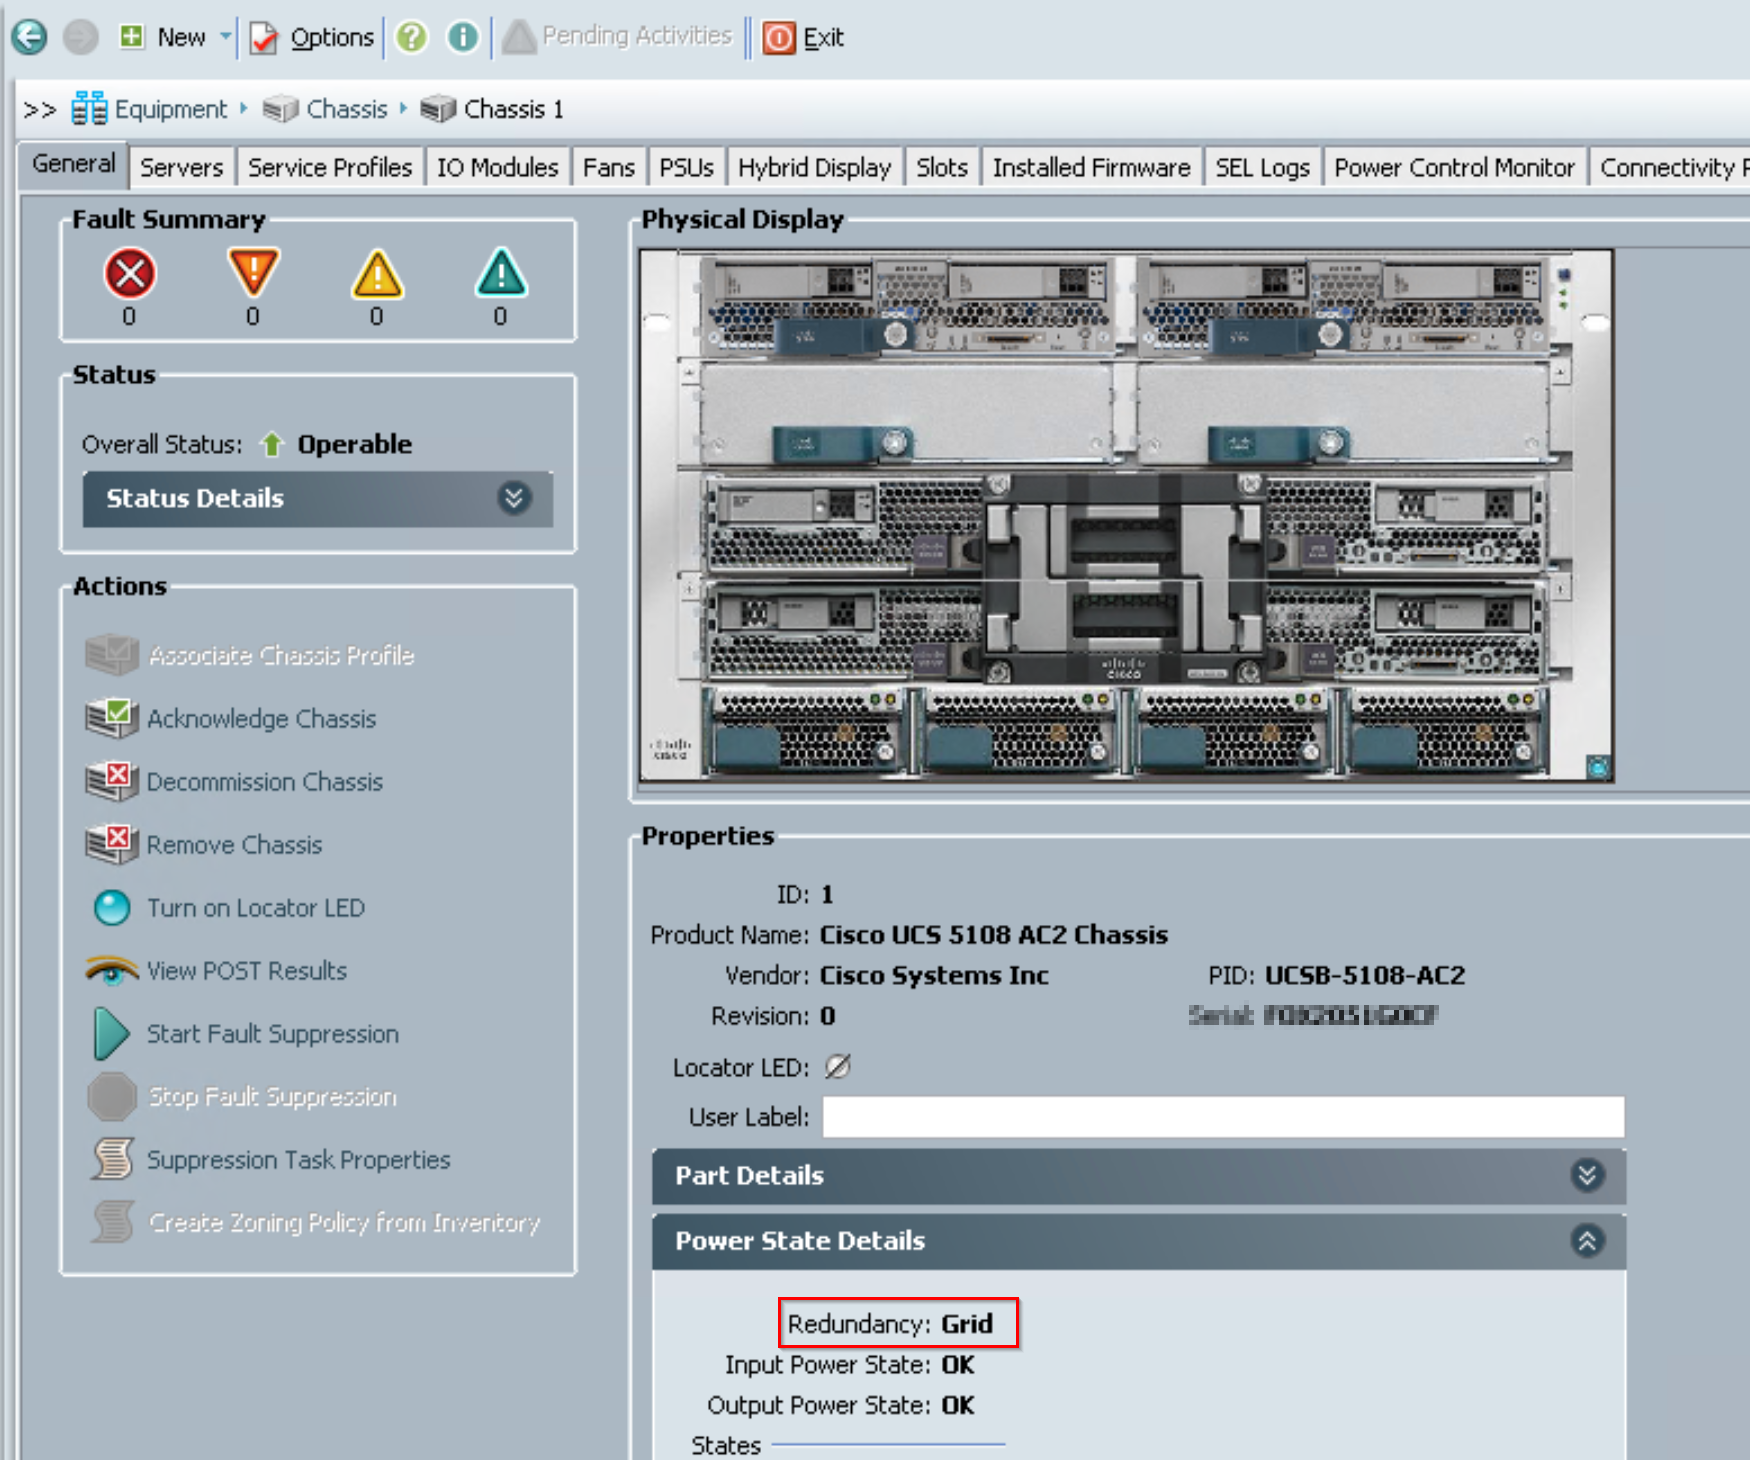The width and height of the screenshot is (1750, 1460).
Task: Click Remove Chassis action
Action: point(234,845)
